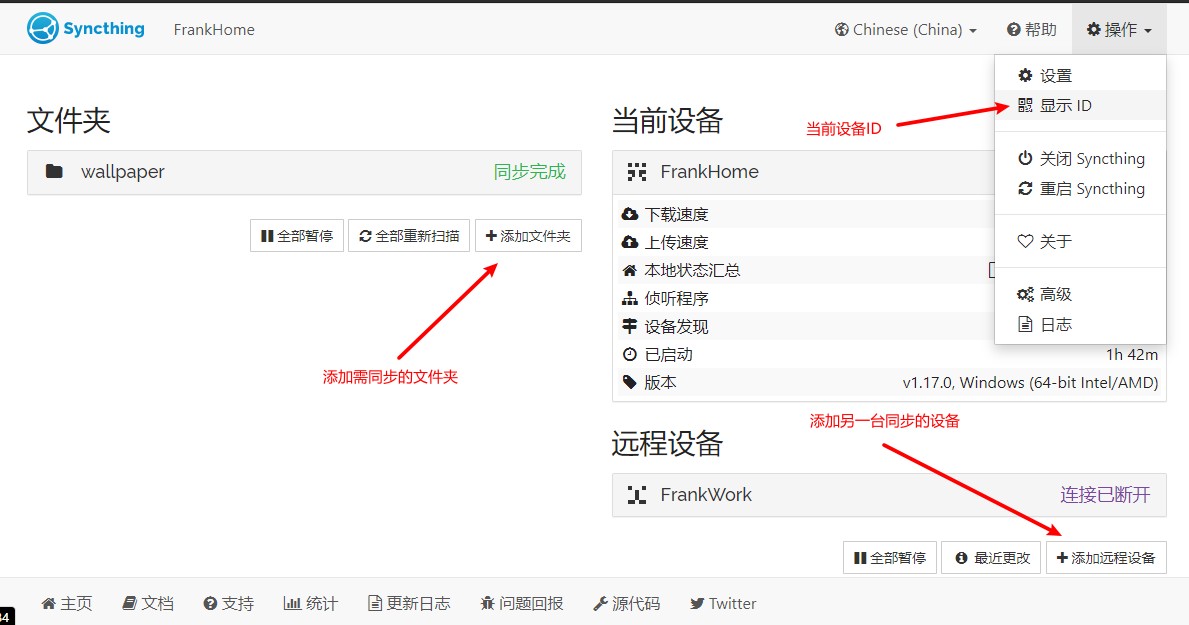Viewport: 1189px width, 625px height.
Task: Open the Chinese (China) language dropdown
Action: 906,30
